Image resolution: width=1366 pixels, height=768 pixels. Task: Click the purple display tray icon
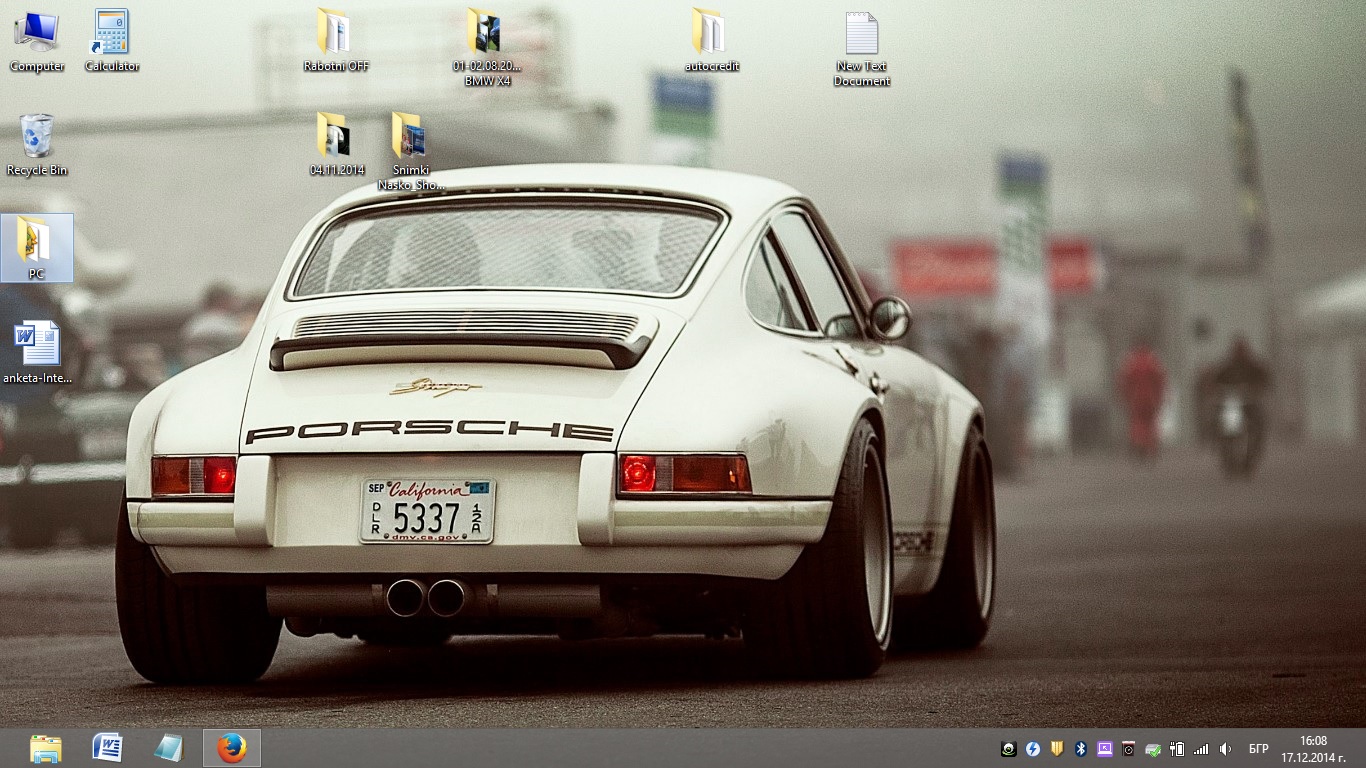click(x=1105, y=748)
